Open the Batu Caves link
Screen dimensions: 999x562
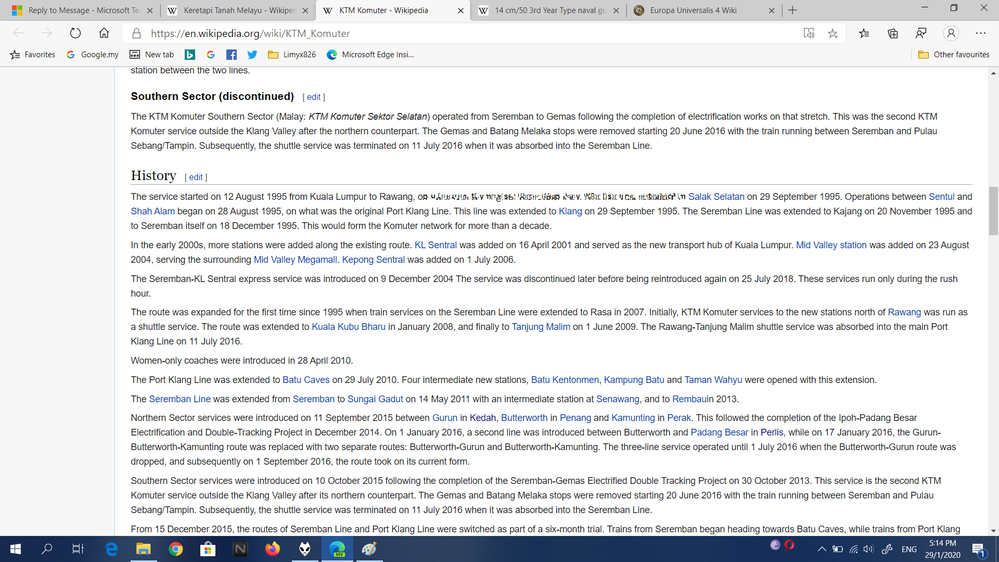tap(306, 380)
